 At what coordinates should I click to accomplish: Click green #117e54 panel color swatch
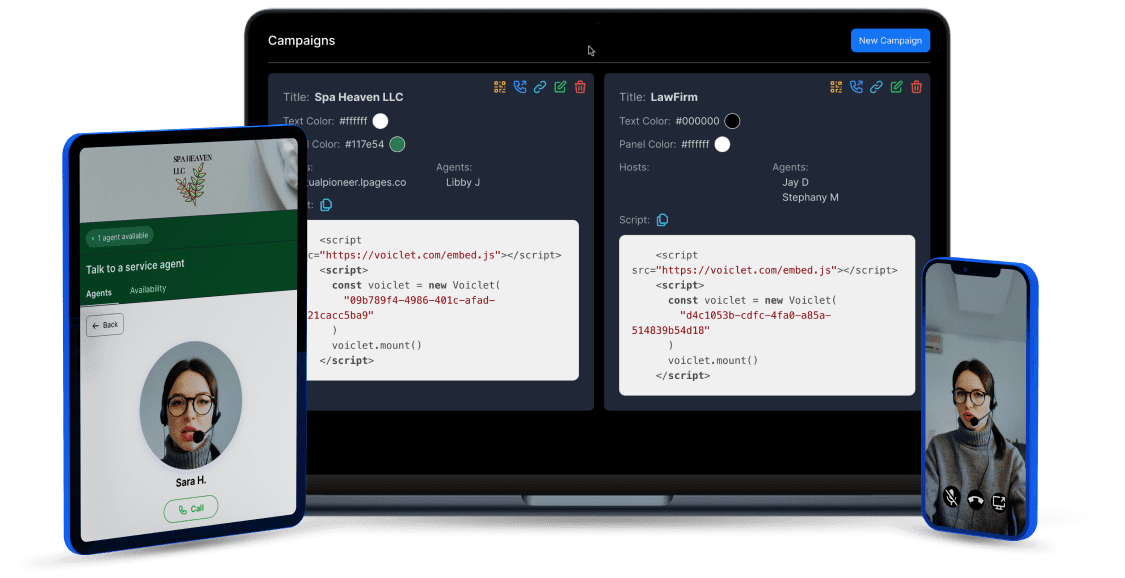(397, 144)
